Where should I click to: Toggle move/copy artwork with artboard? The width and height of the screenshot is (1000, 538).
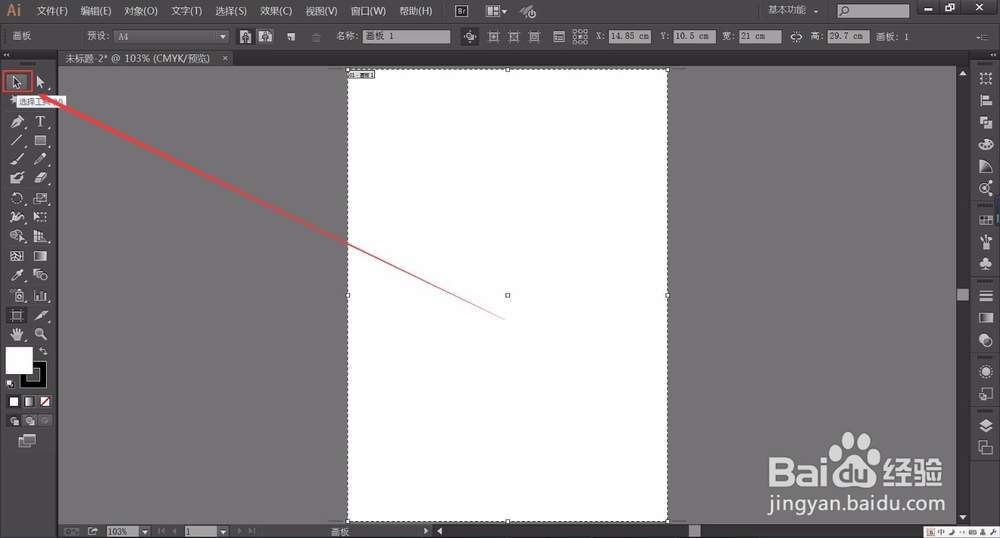click(470, 36)
